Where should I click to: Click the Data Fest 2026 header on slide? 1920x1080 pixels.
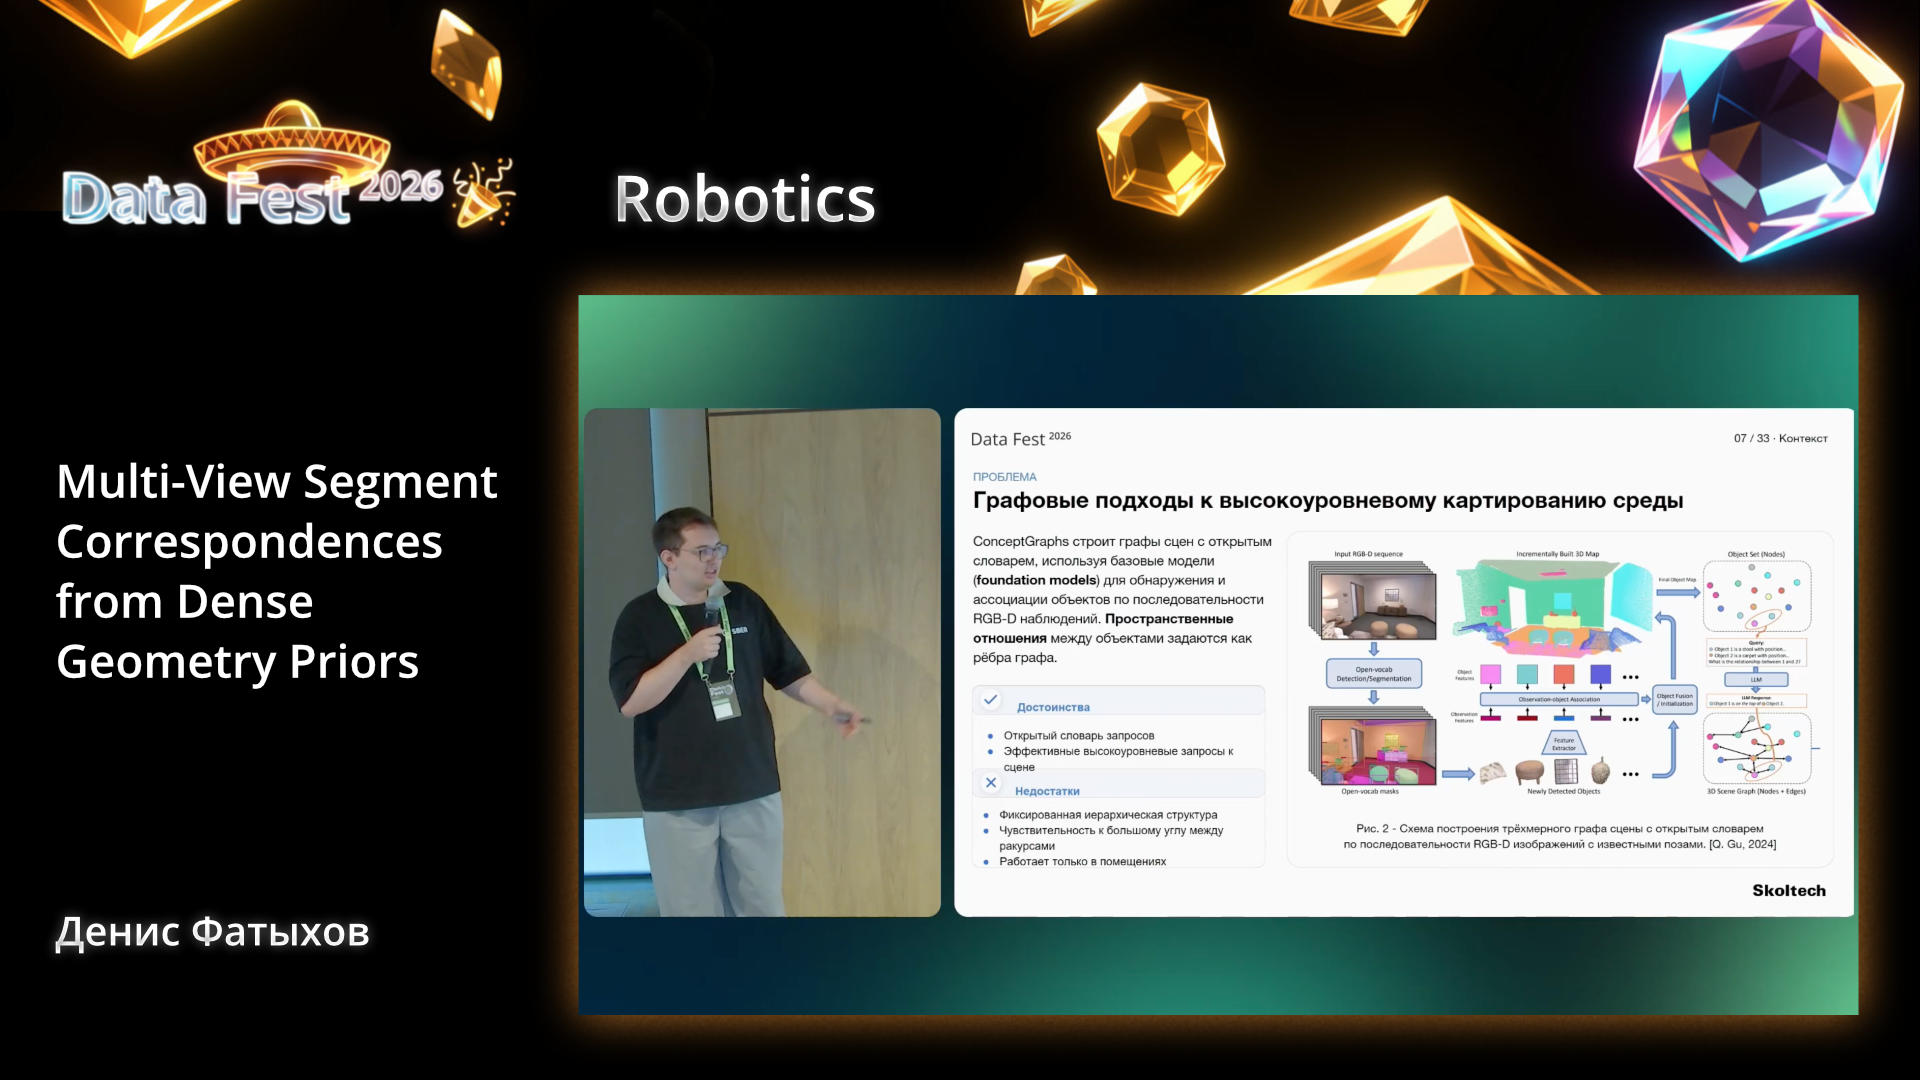point(1020,438)
